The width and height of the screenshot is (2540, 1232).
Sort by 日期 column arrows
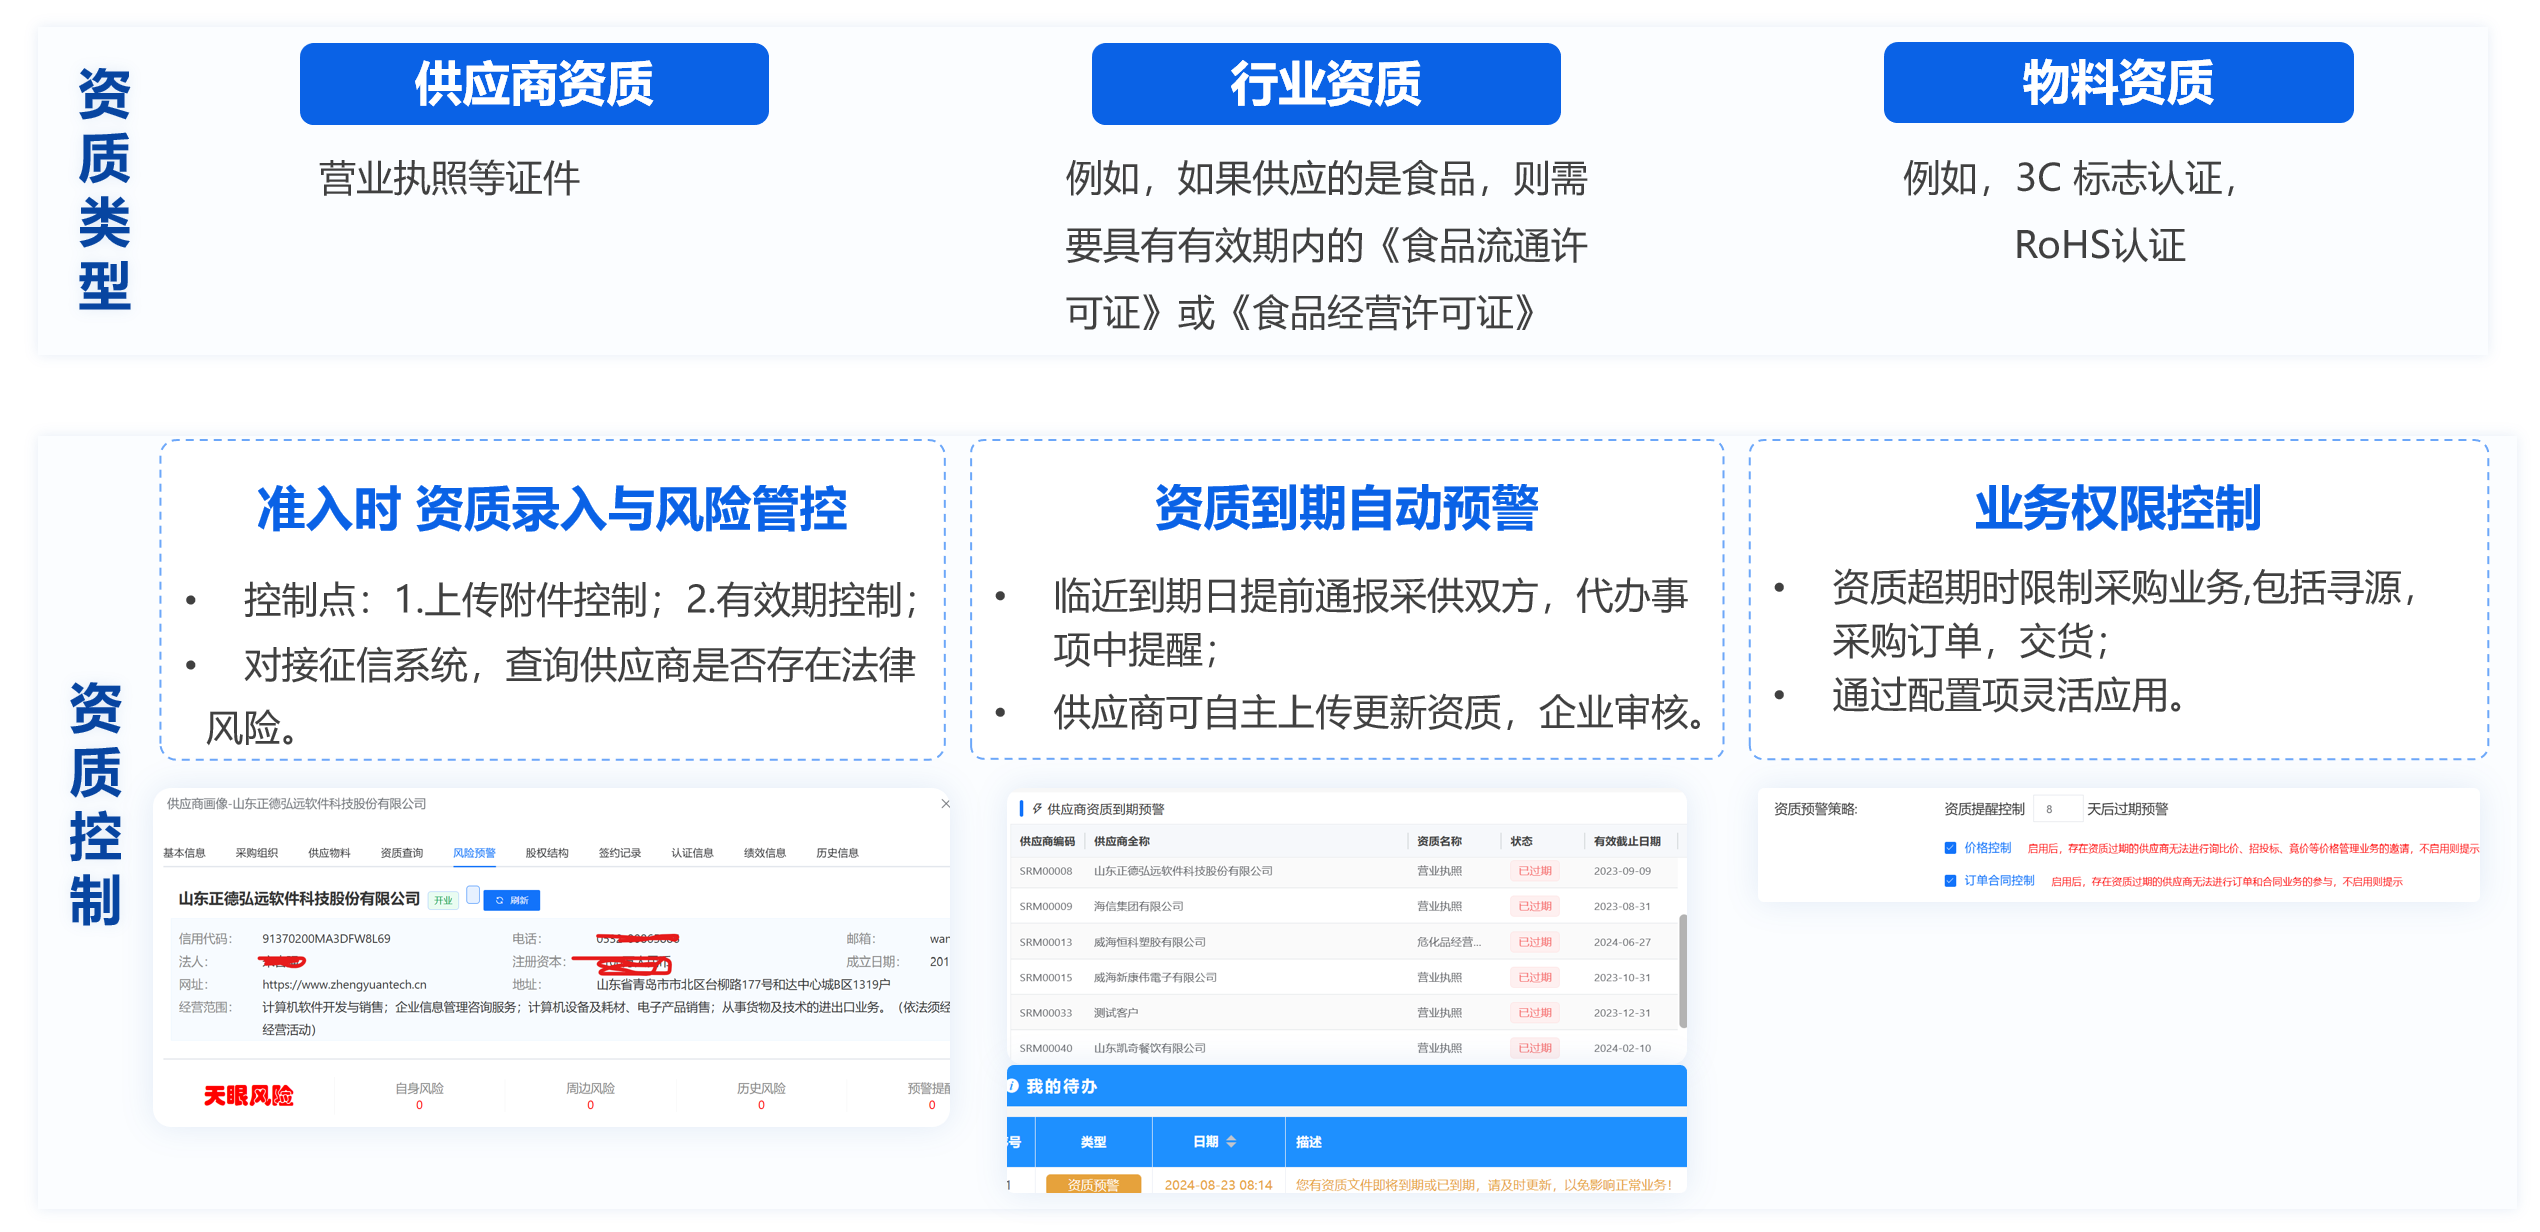[1231, 1142]
